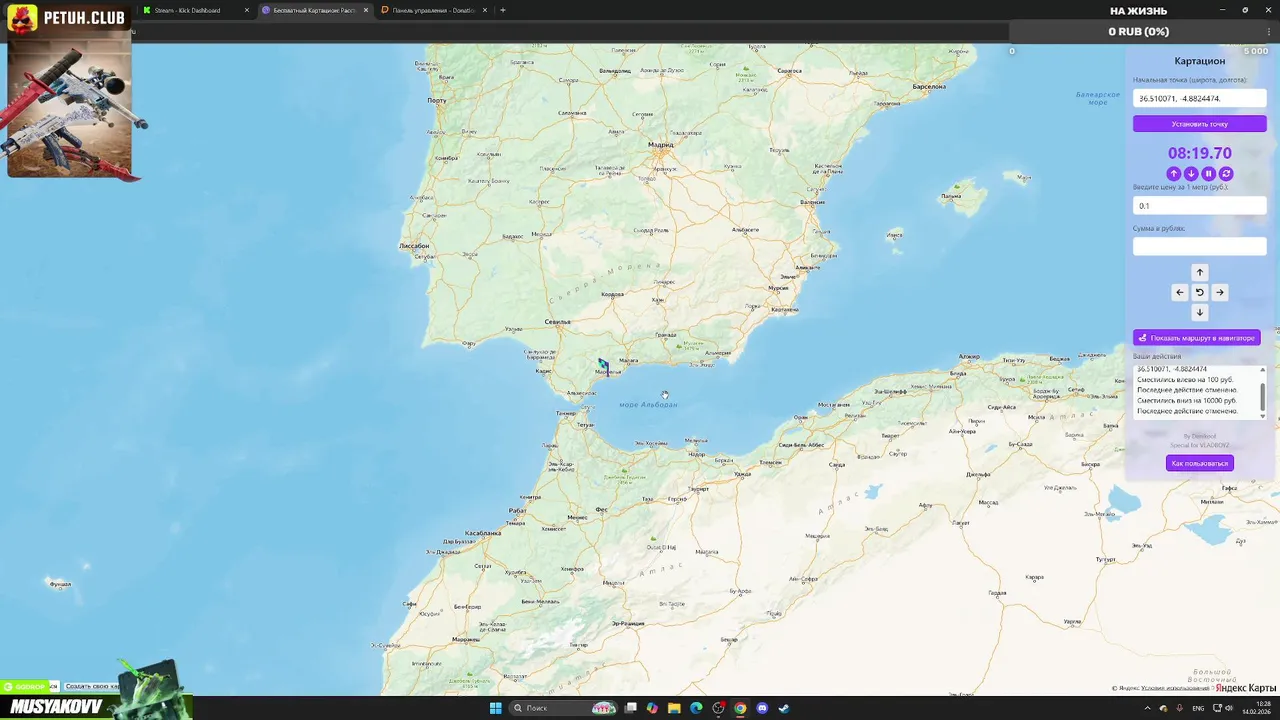
Task: Open Google Chrome from the taskbar
Action: click(740, 708)
